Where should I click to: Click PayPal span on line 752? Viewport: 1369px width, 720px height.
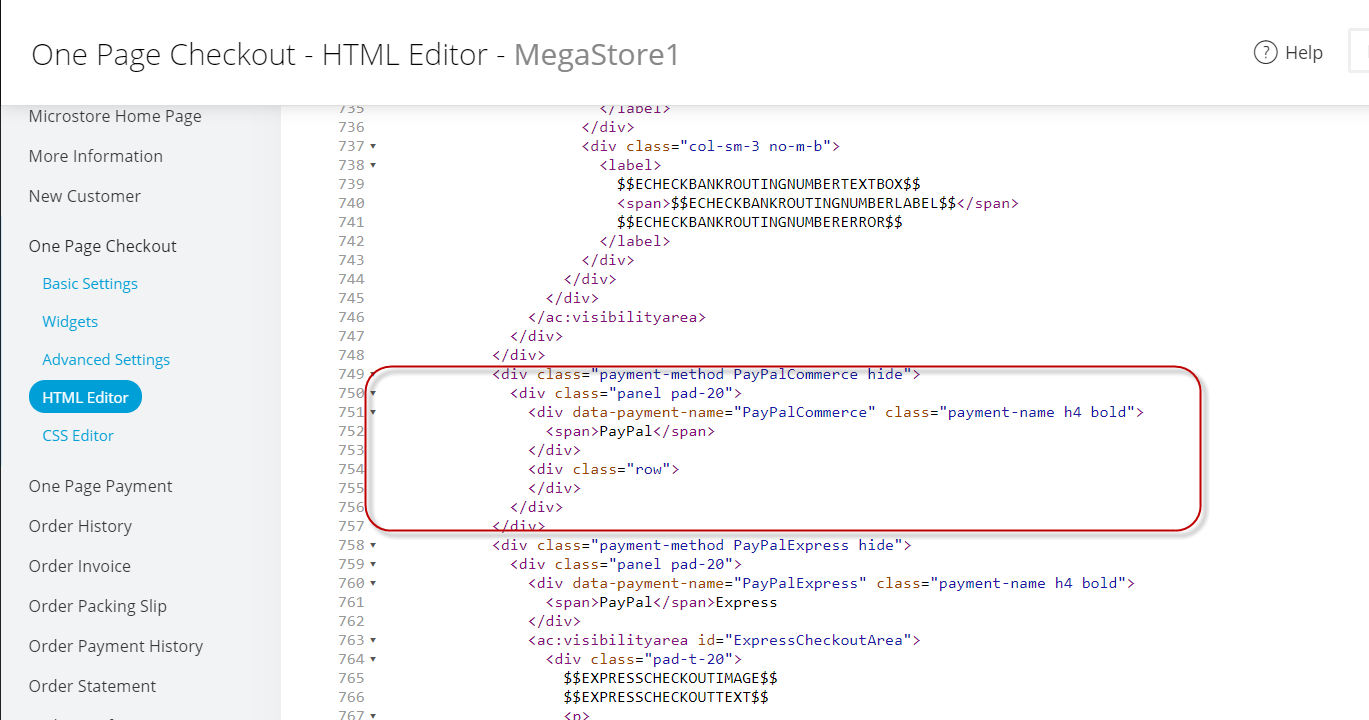coord(630,431)
